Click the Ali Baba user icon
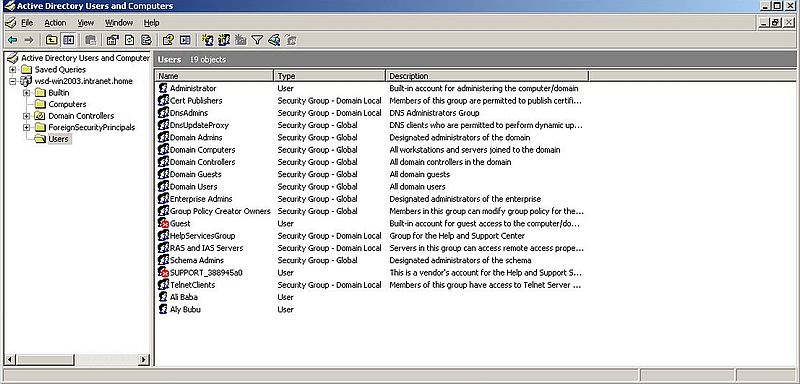Viewport: 800px width, 384px height. pos(163,297)
